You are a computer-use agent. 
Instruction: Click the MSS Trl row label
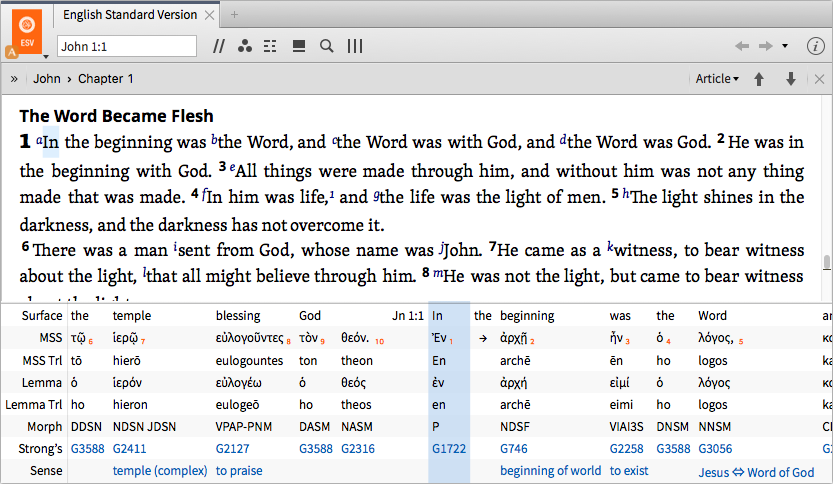pyautogui.click(x=42, y=360)
